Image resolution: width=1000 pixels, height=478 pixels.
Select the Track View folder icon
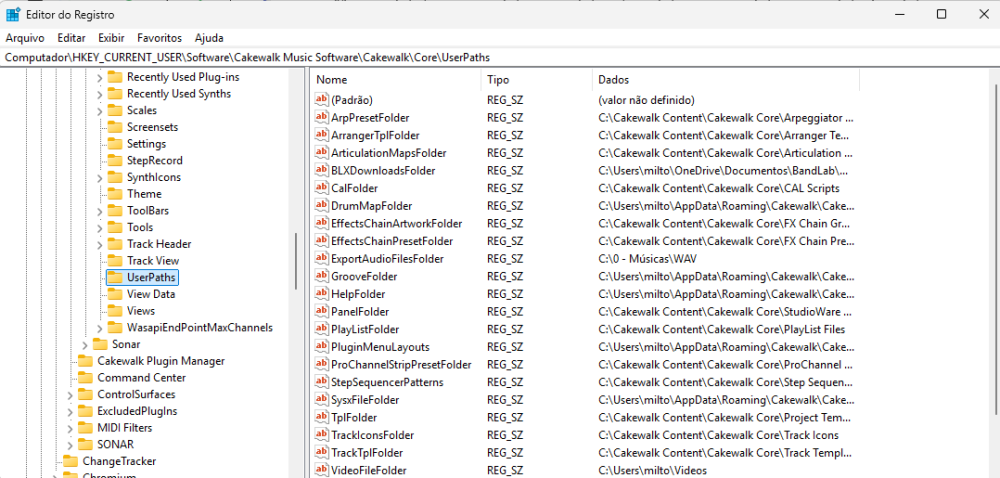point(115,261)
